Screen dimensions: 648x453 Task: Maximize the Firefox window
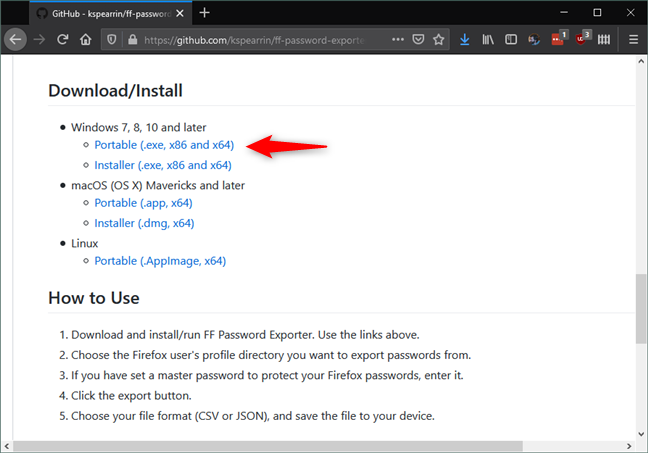[597, 13]
